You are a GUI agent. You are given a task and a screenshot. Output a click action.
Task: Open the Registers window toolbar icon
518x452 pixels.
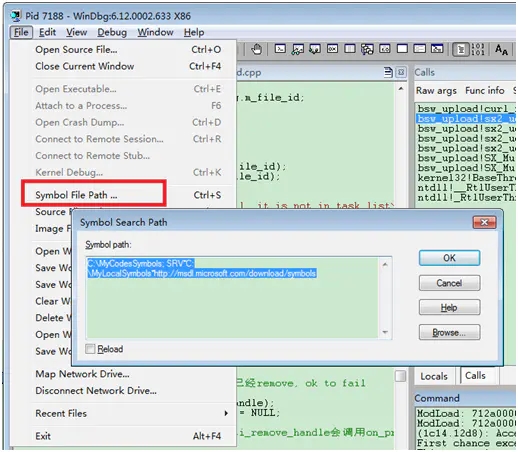[332, 49]
